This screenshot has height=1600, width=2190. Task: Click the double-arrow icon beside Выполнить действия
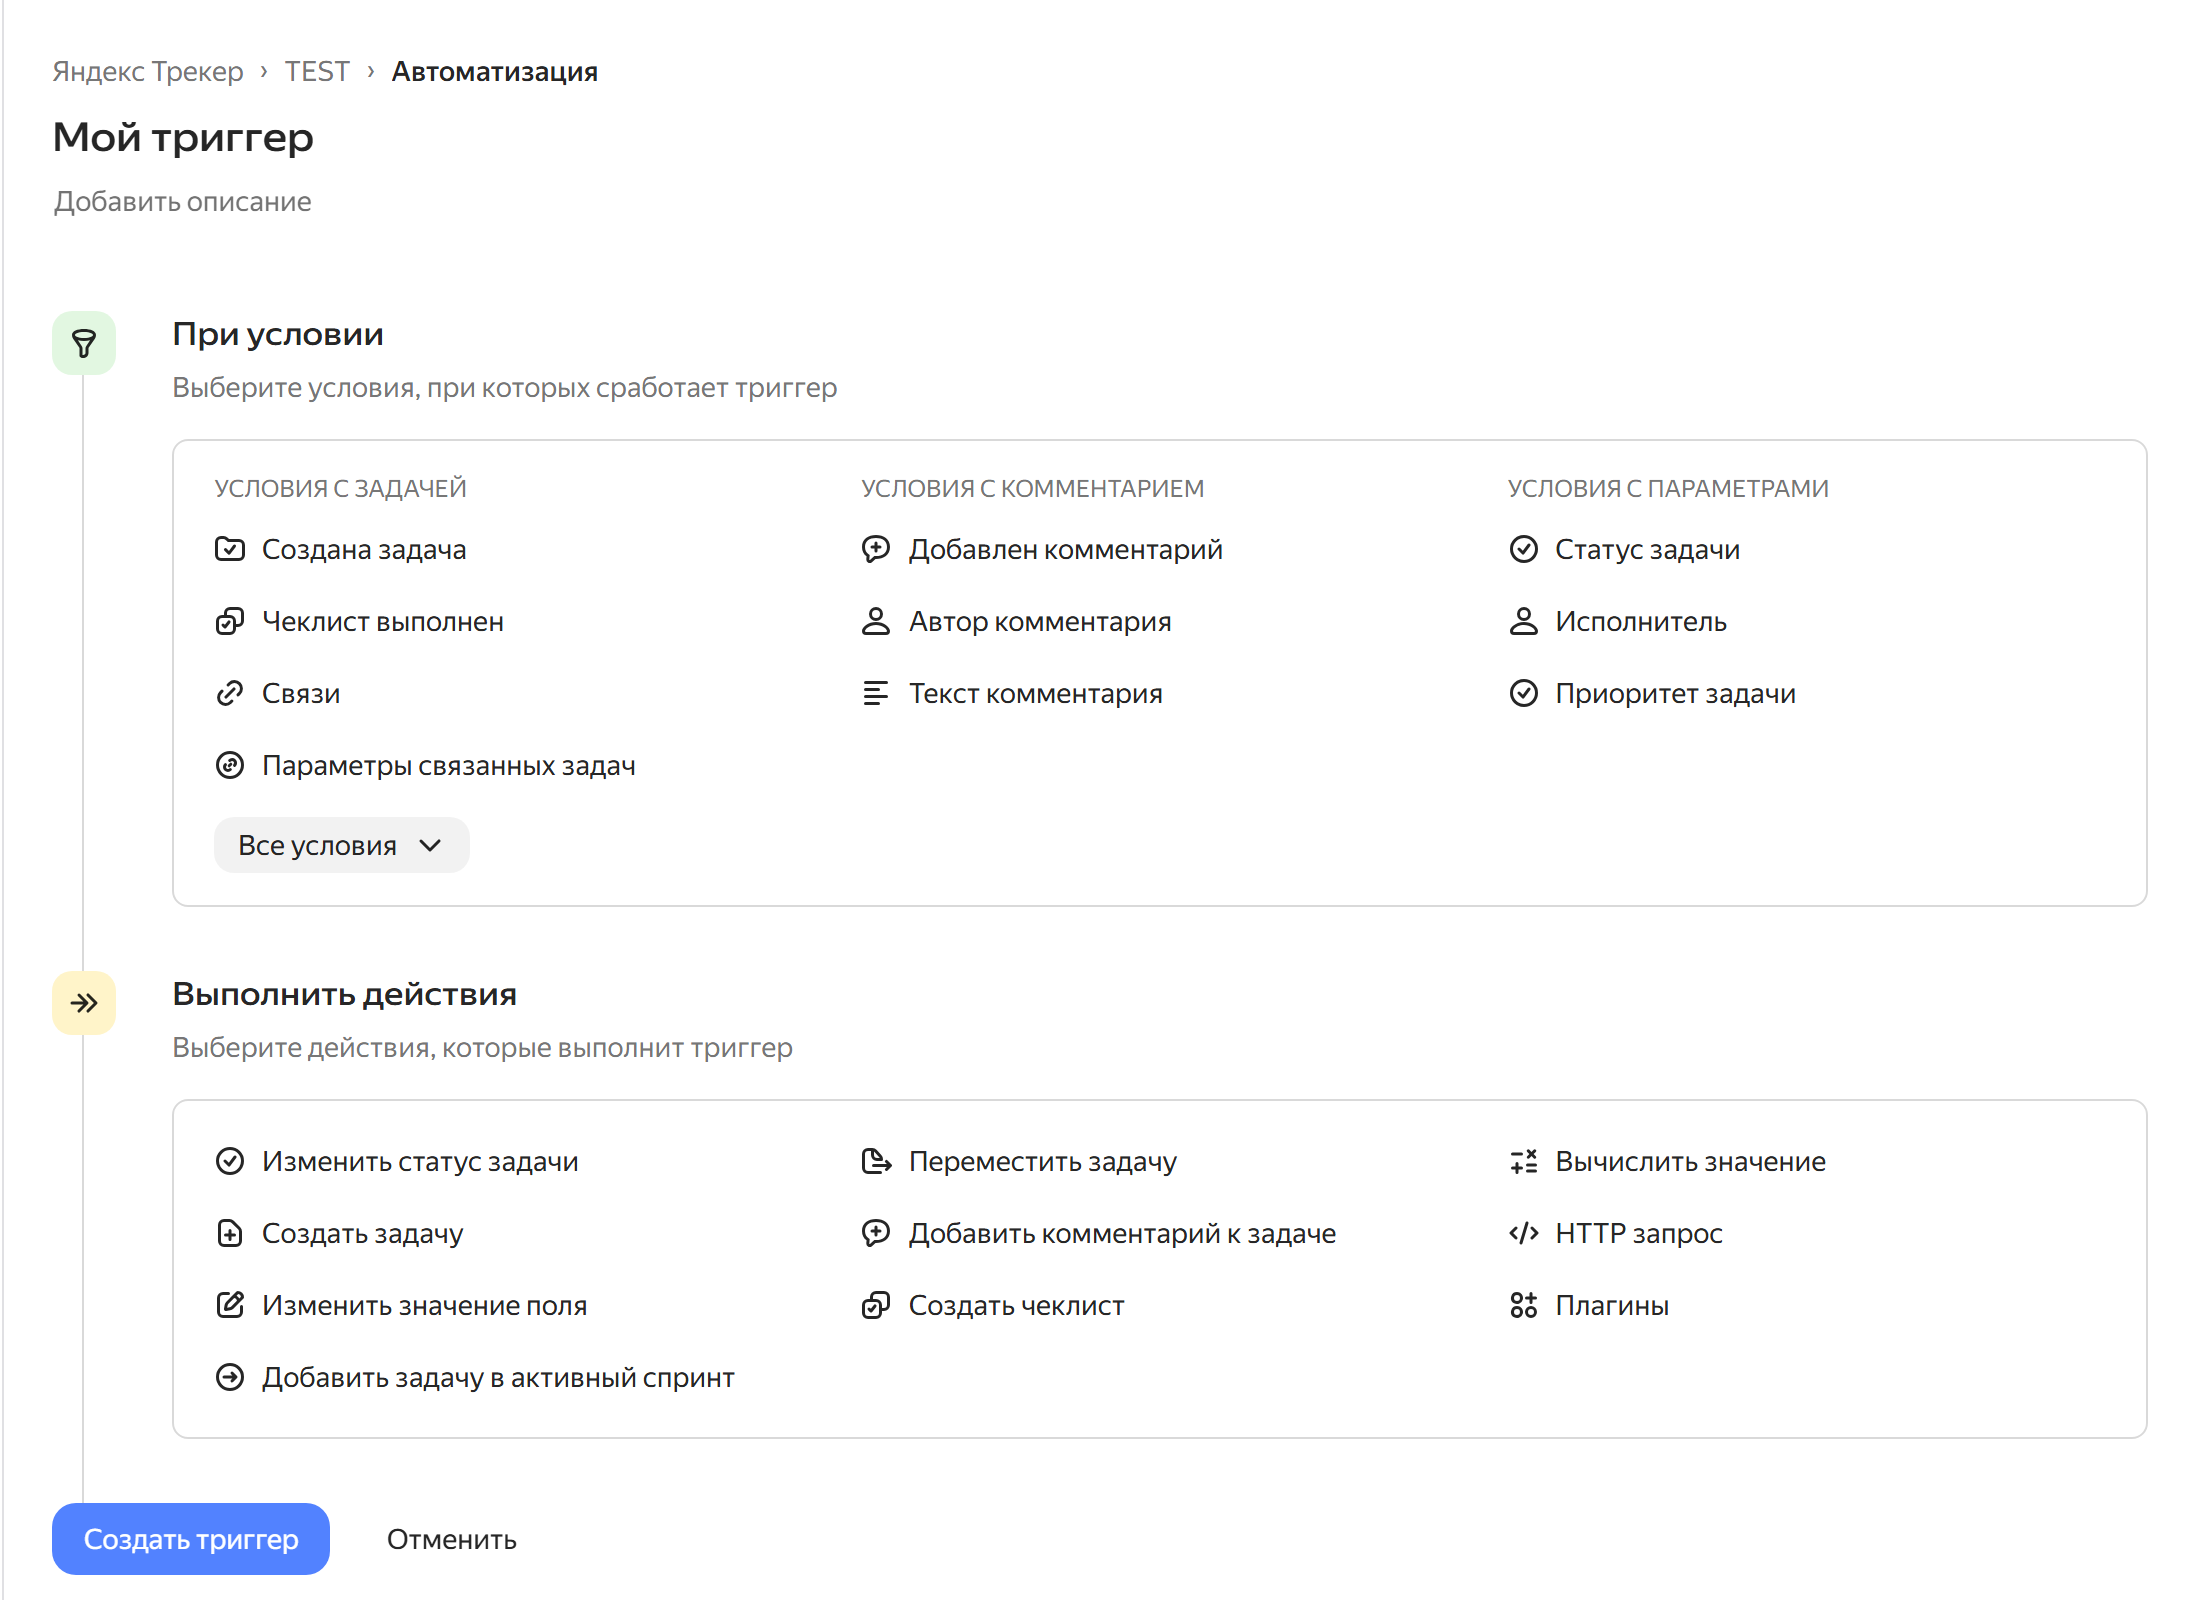pyautogui.click(x=84, y=1003)
